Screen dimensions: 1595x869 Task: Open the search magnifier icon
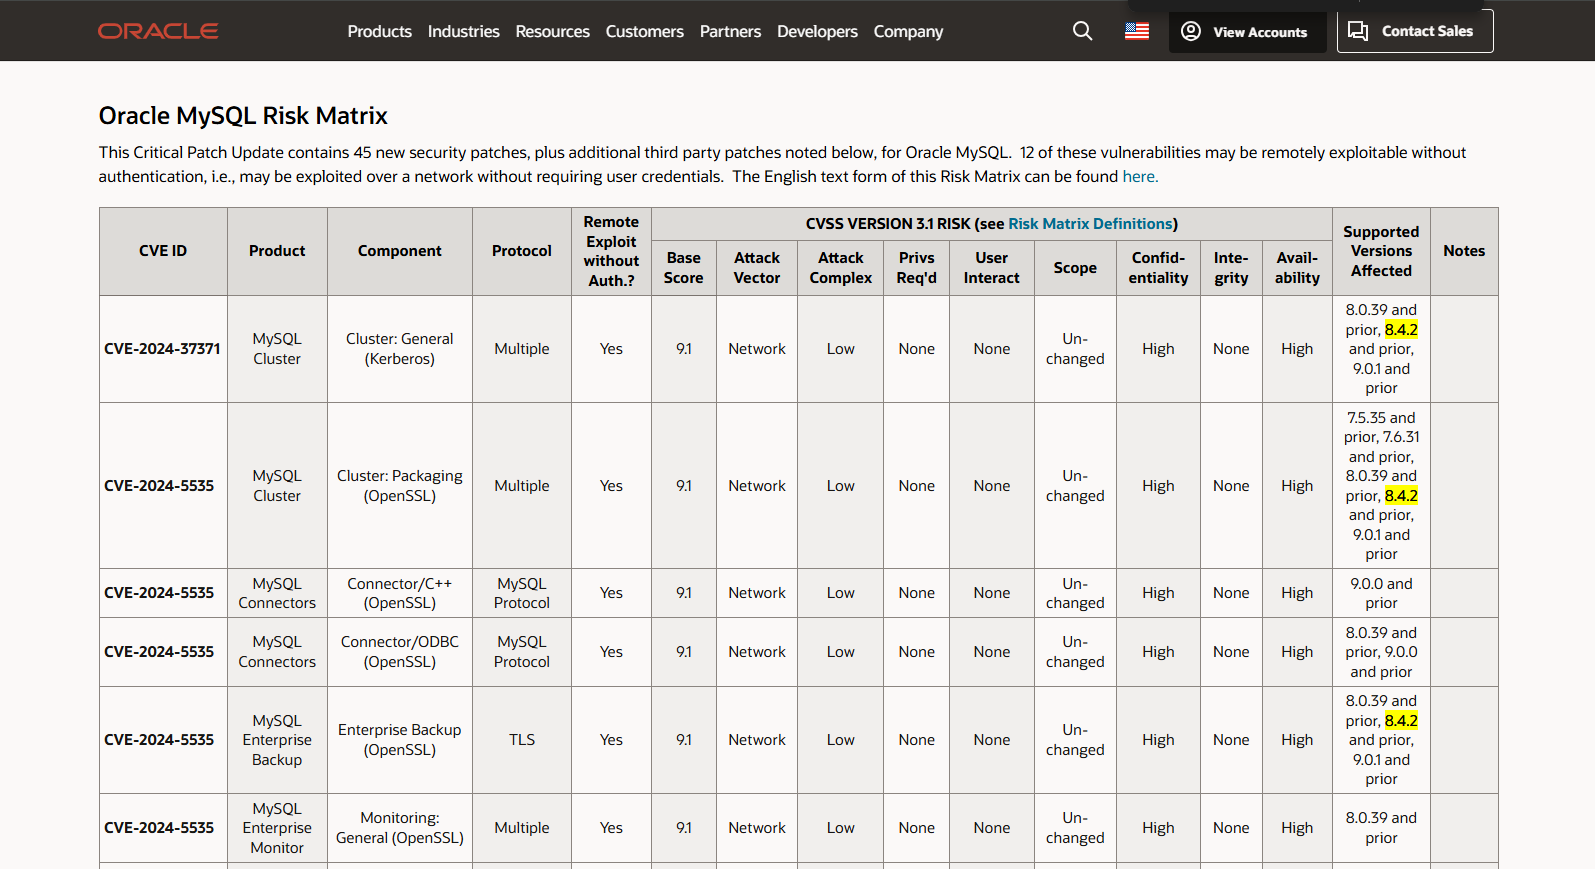pos(1082,31)
